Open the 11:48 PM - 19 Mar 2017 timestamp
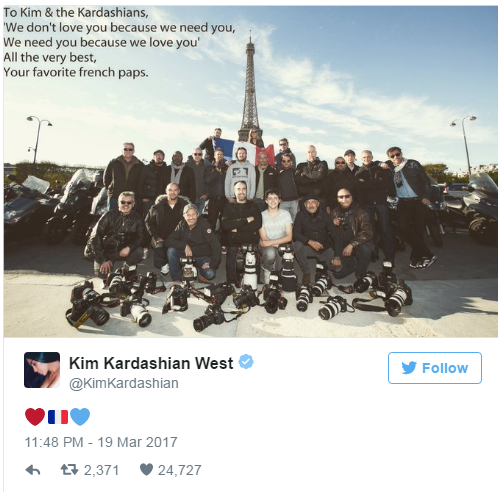Screen dimensions: 498x492 click(101, 442)
